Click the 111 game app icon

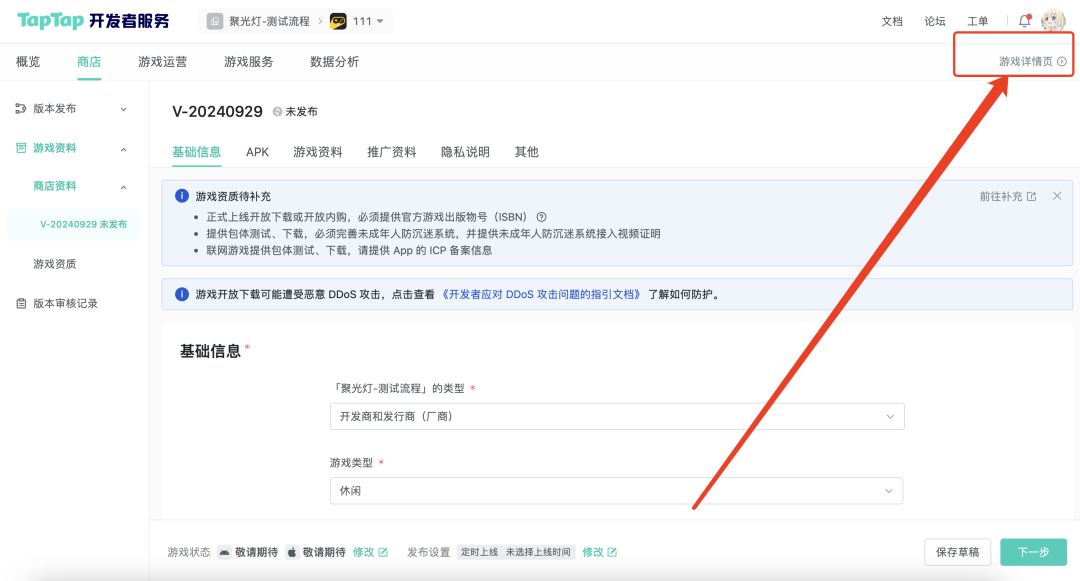click(338, 21)
